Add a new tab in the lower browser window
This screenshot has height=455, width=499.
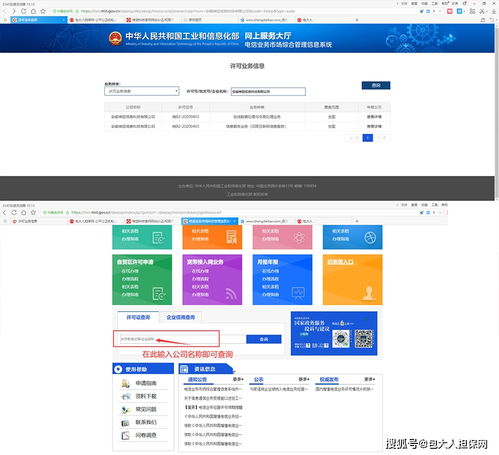pyautogui.click(x=357, y=221)
